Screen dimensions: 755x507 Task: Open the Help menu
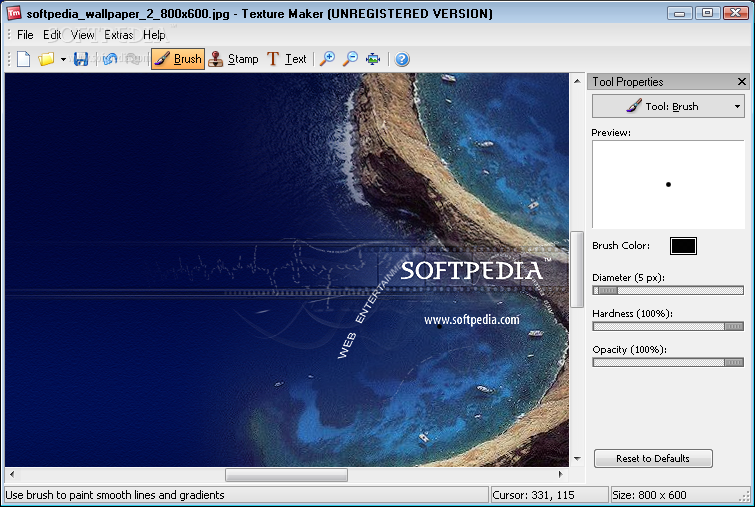pyautogui.click(x=154, y=35)
